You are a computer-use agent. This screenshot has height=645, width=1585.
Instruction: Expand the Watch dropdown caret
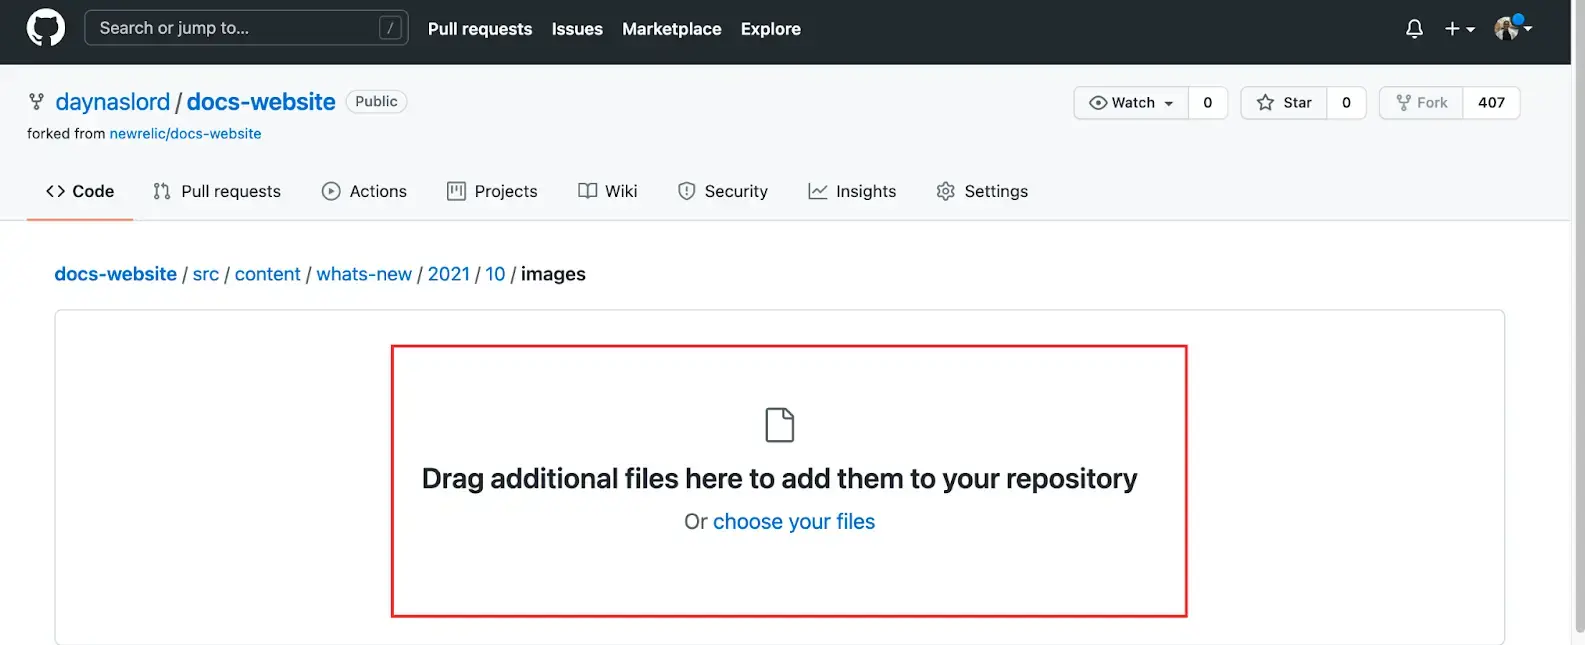1168,103
